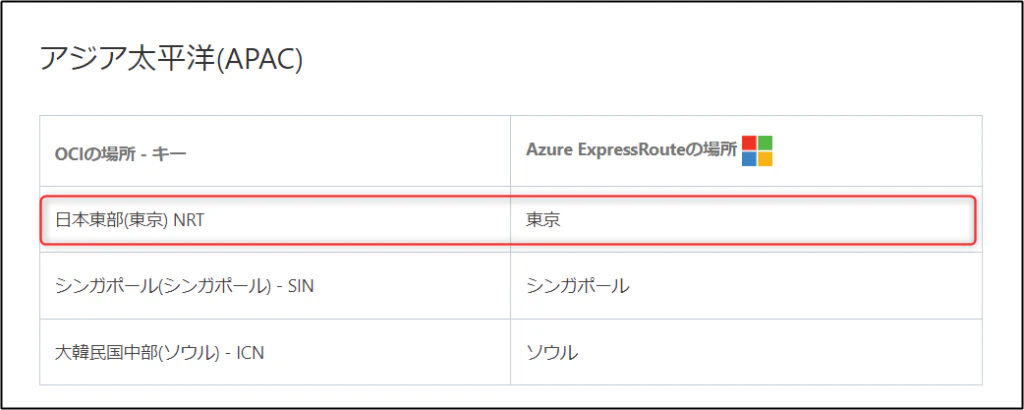1024x410 pixels.
Task: Click the red square of Microsoft logo
Action: (750, 143)
